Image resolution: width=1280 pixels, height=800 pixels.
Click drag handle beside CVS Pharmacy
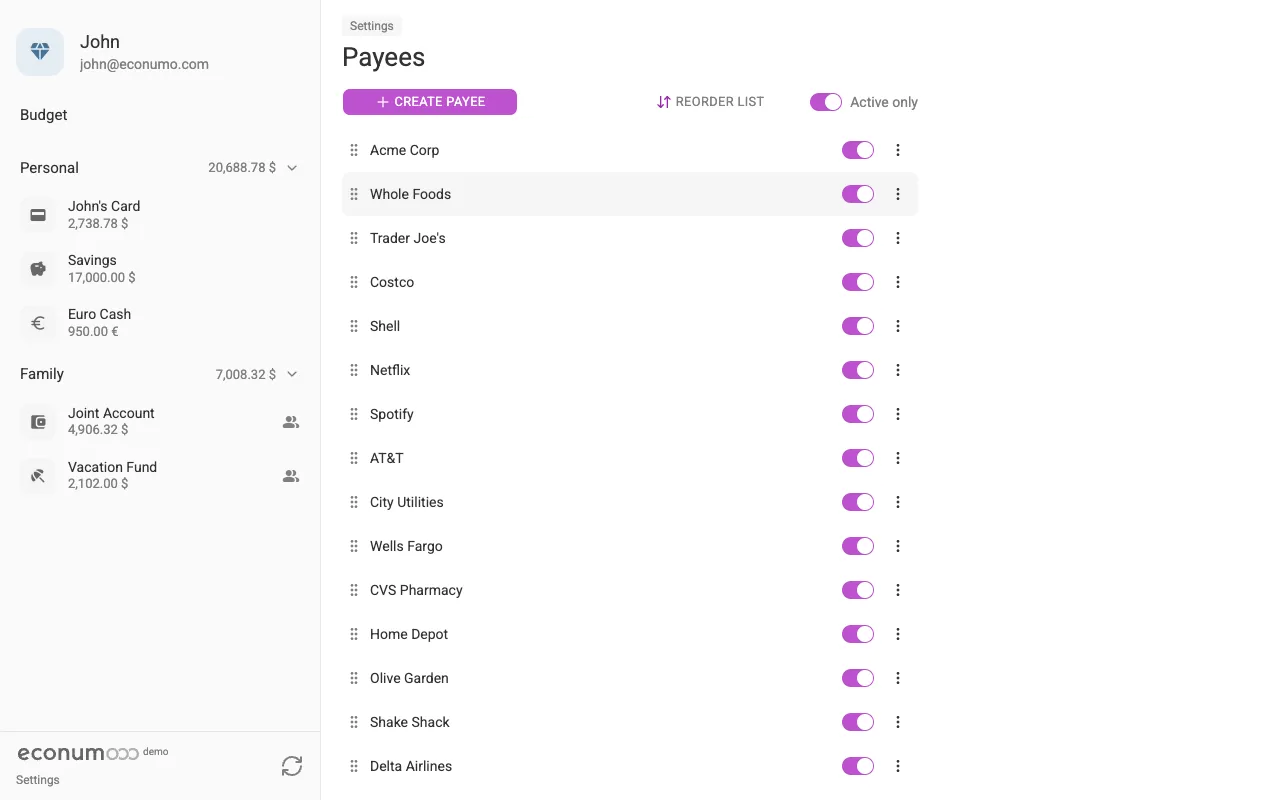point(354,590)
